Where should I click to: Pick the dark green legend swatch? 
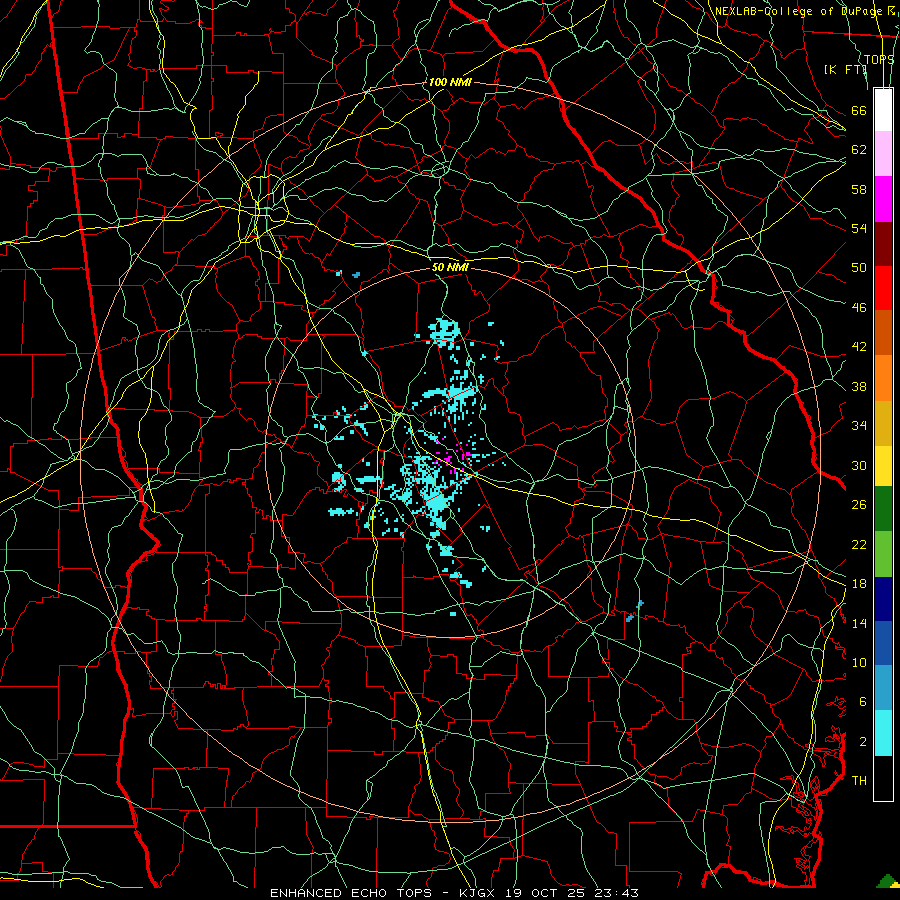883,508
